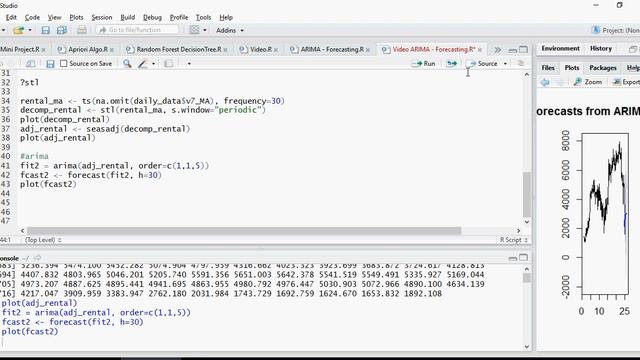Open Find/Replace with magnifier icon
The image size is (640, 360).
[x=127, y=64]
